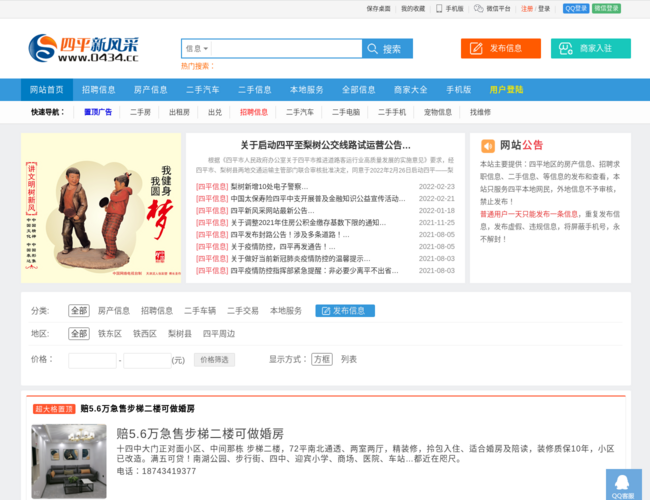Click the maximum price input field
650x500 pixels.
point(148,360)
